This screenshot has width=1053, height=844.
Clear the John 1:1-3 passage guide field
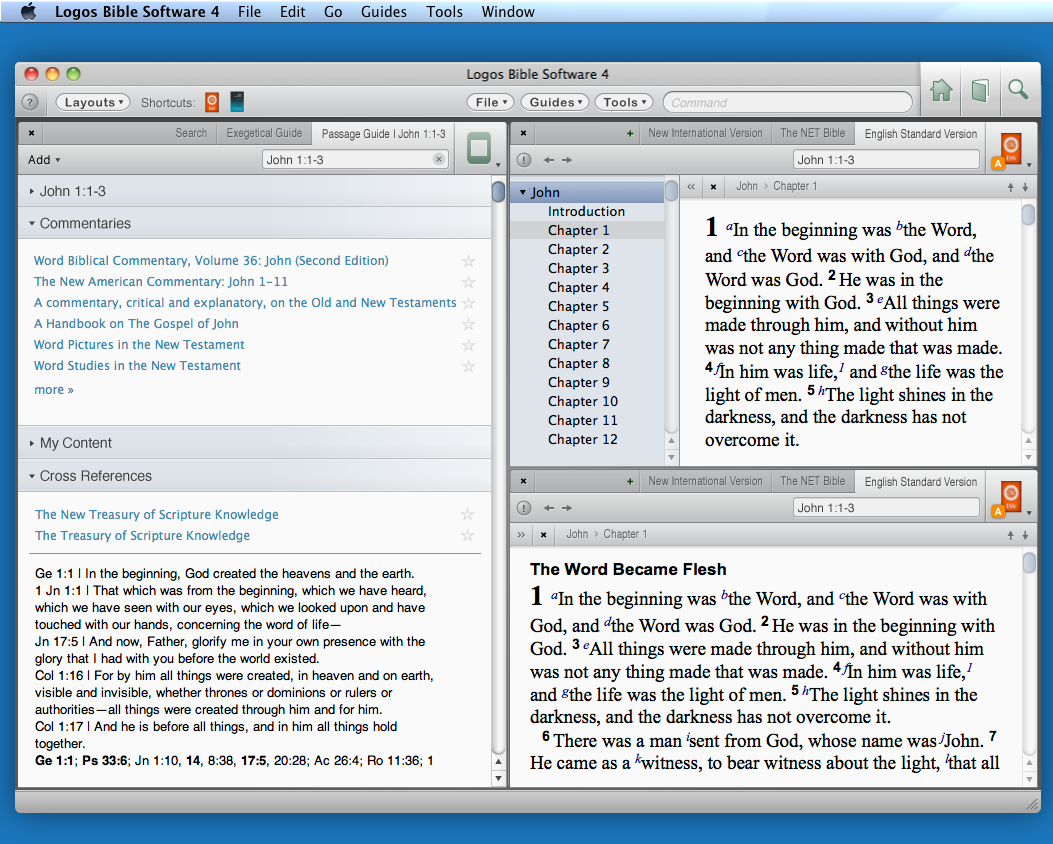click(x=439, y=159)
